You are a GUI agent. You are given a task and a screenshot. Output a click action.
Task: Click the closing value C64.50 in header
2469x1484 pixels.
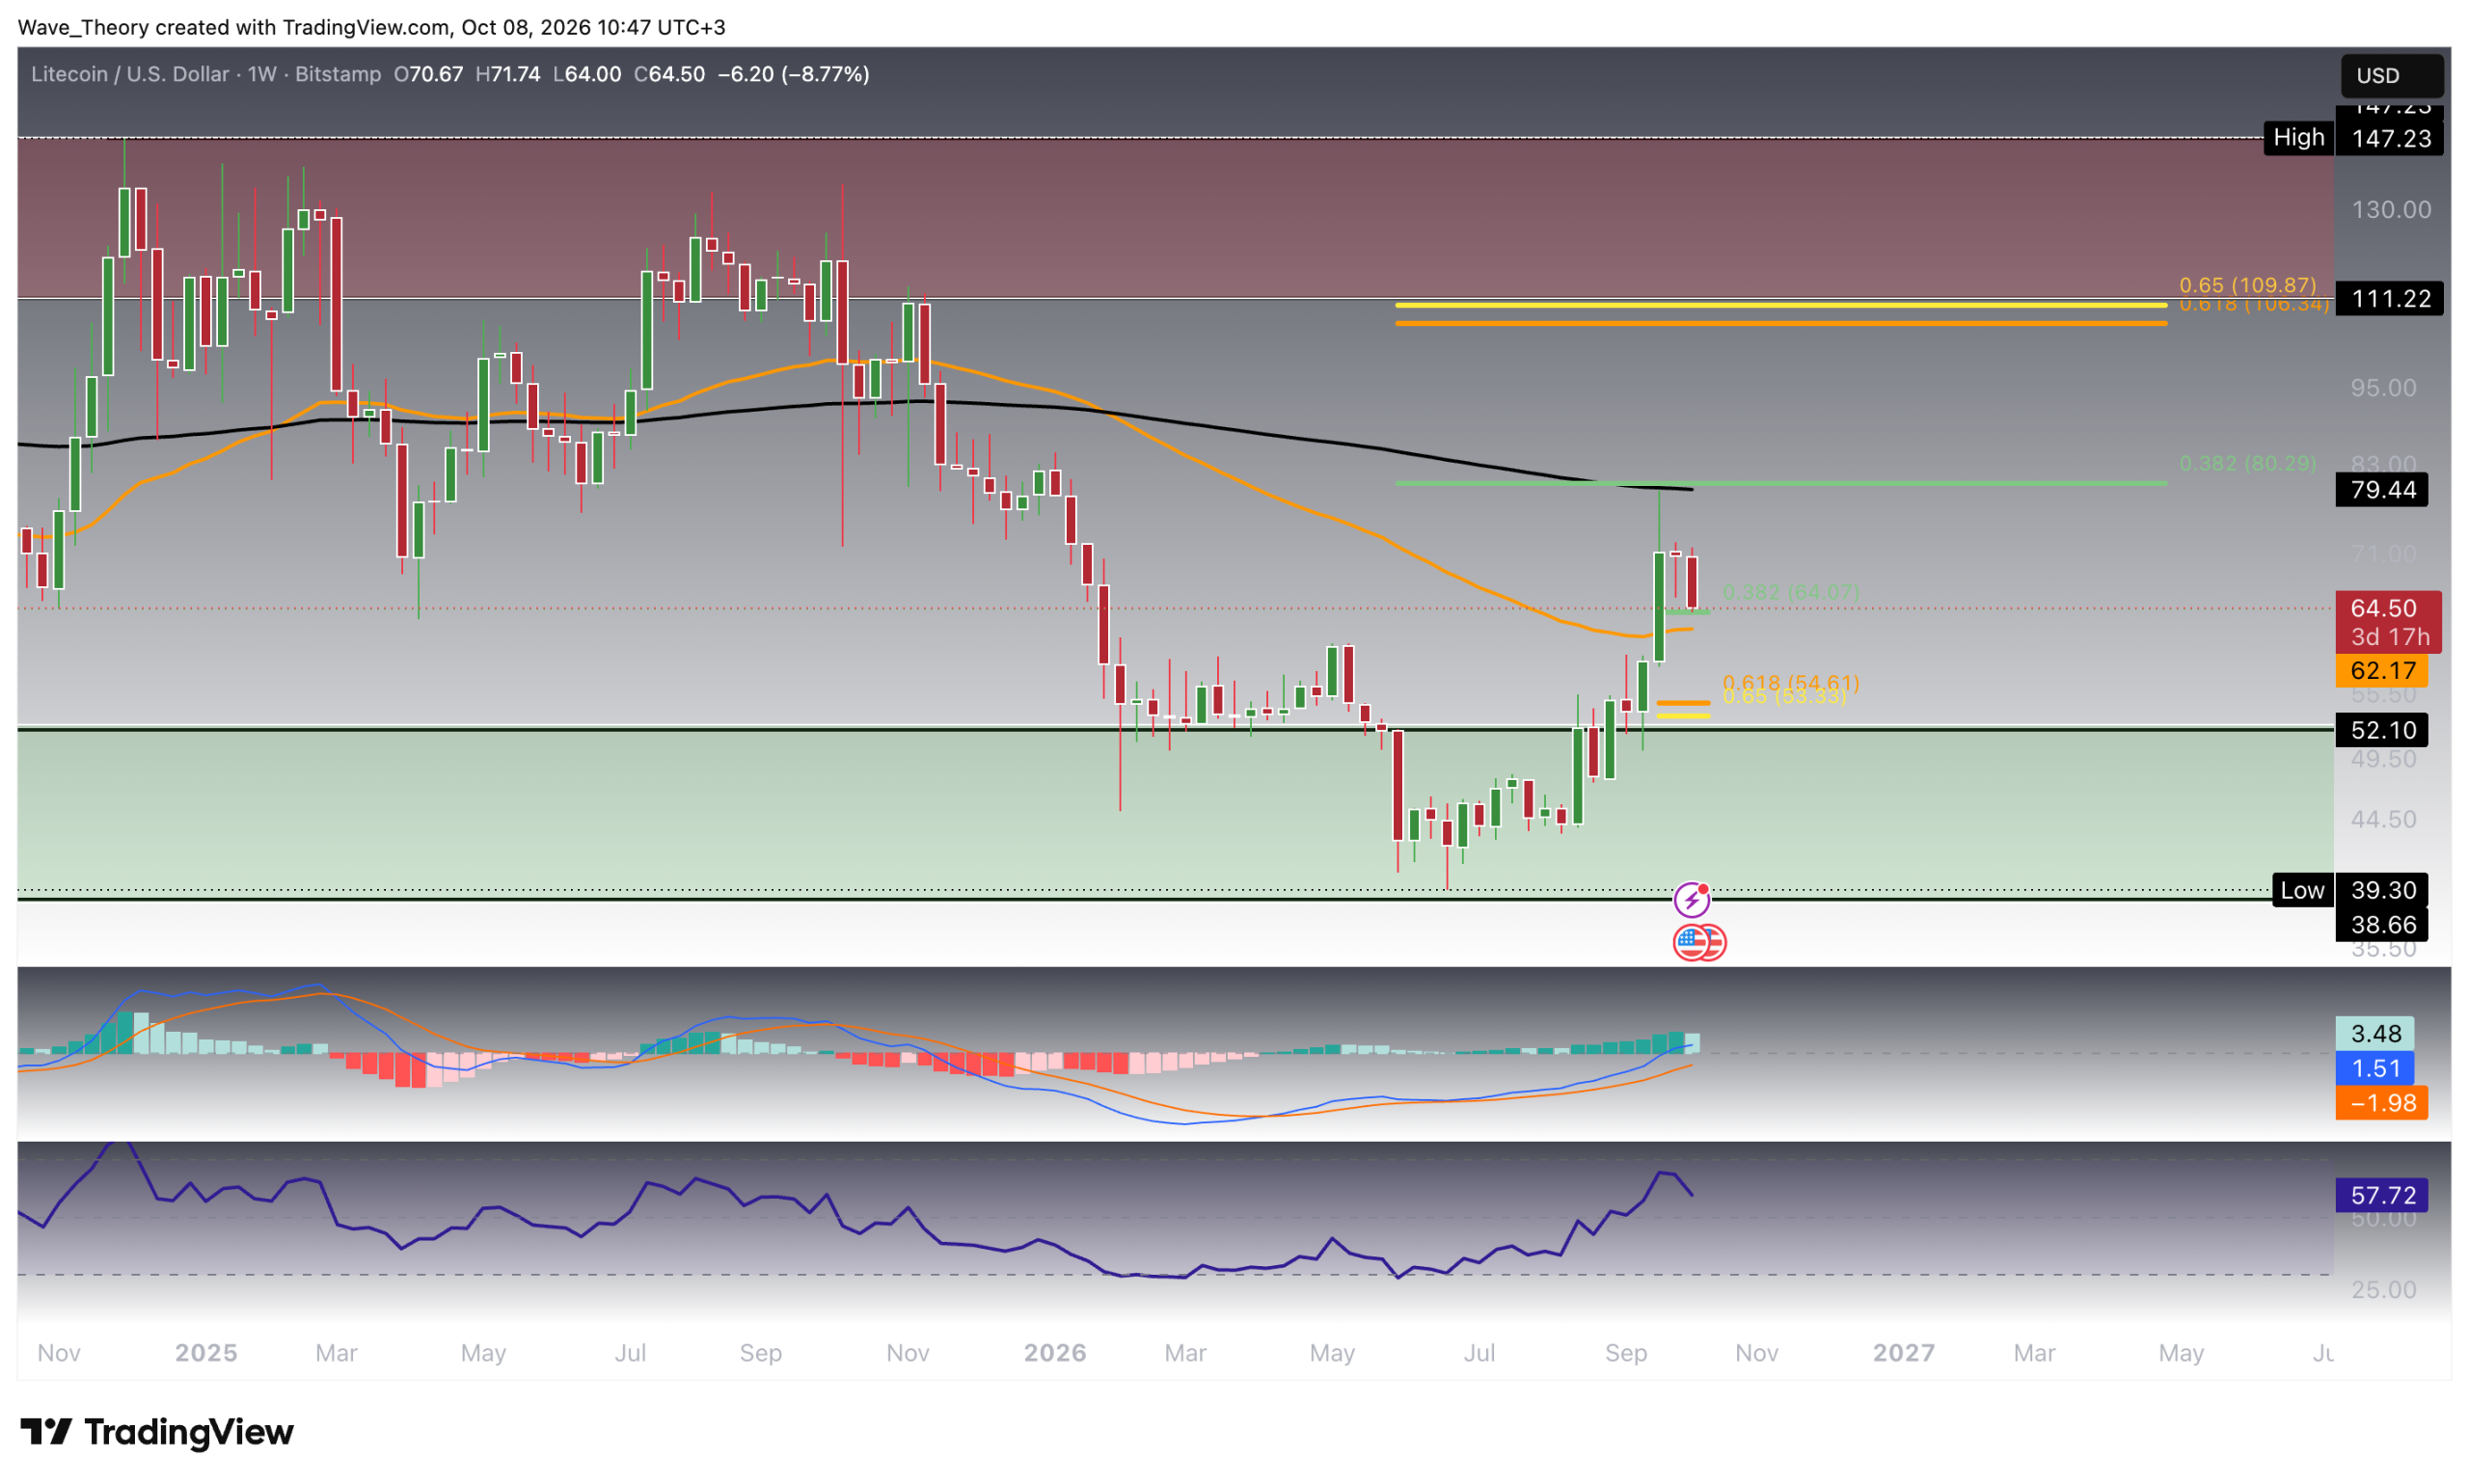669,74
